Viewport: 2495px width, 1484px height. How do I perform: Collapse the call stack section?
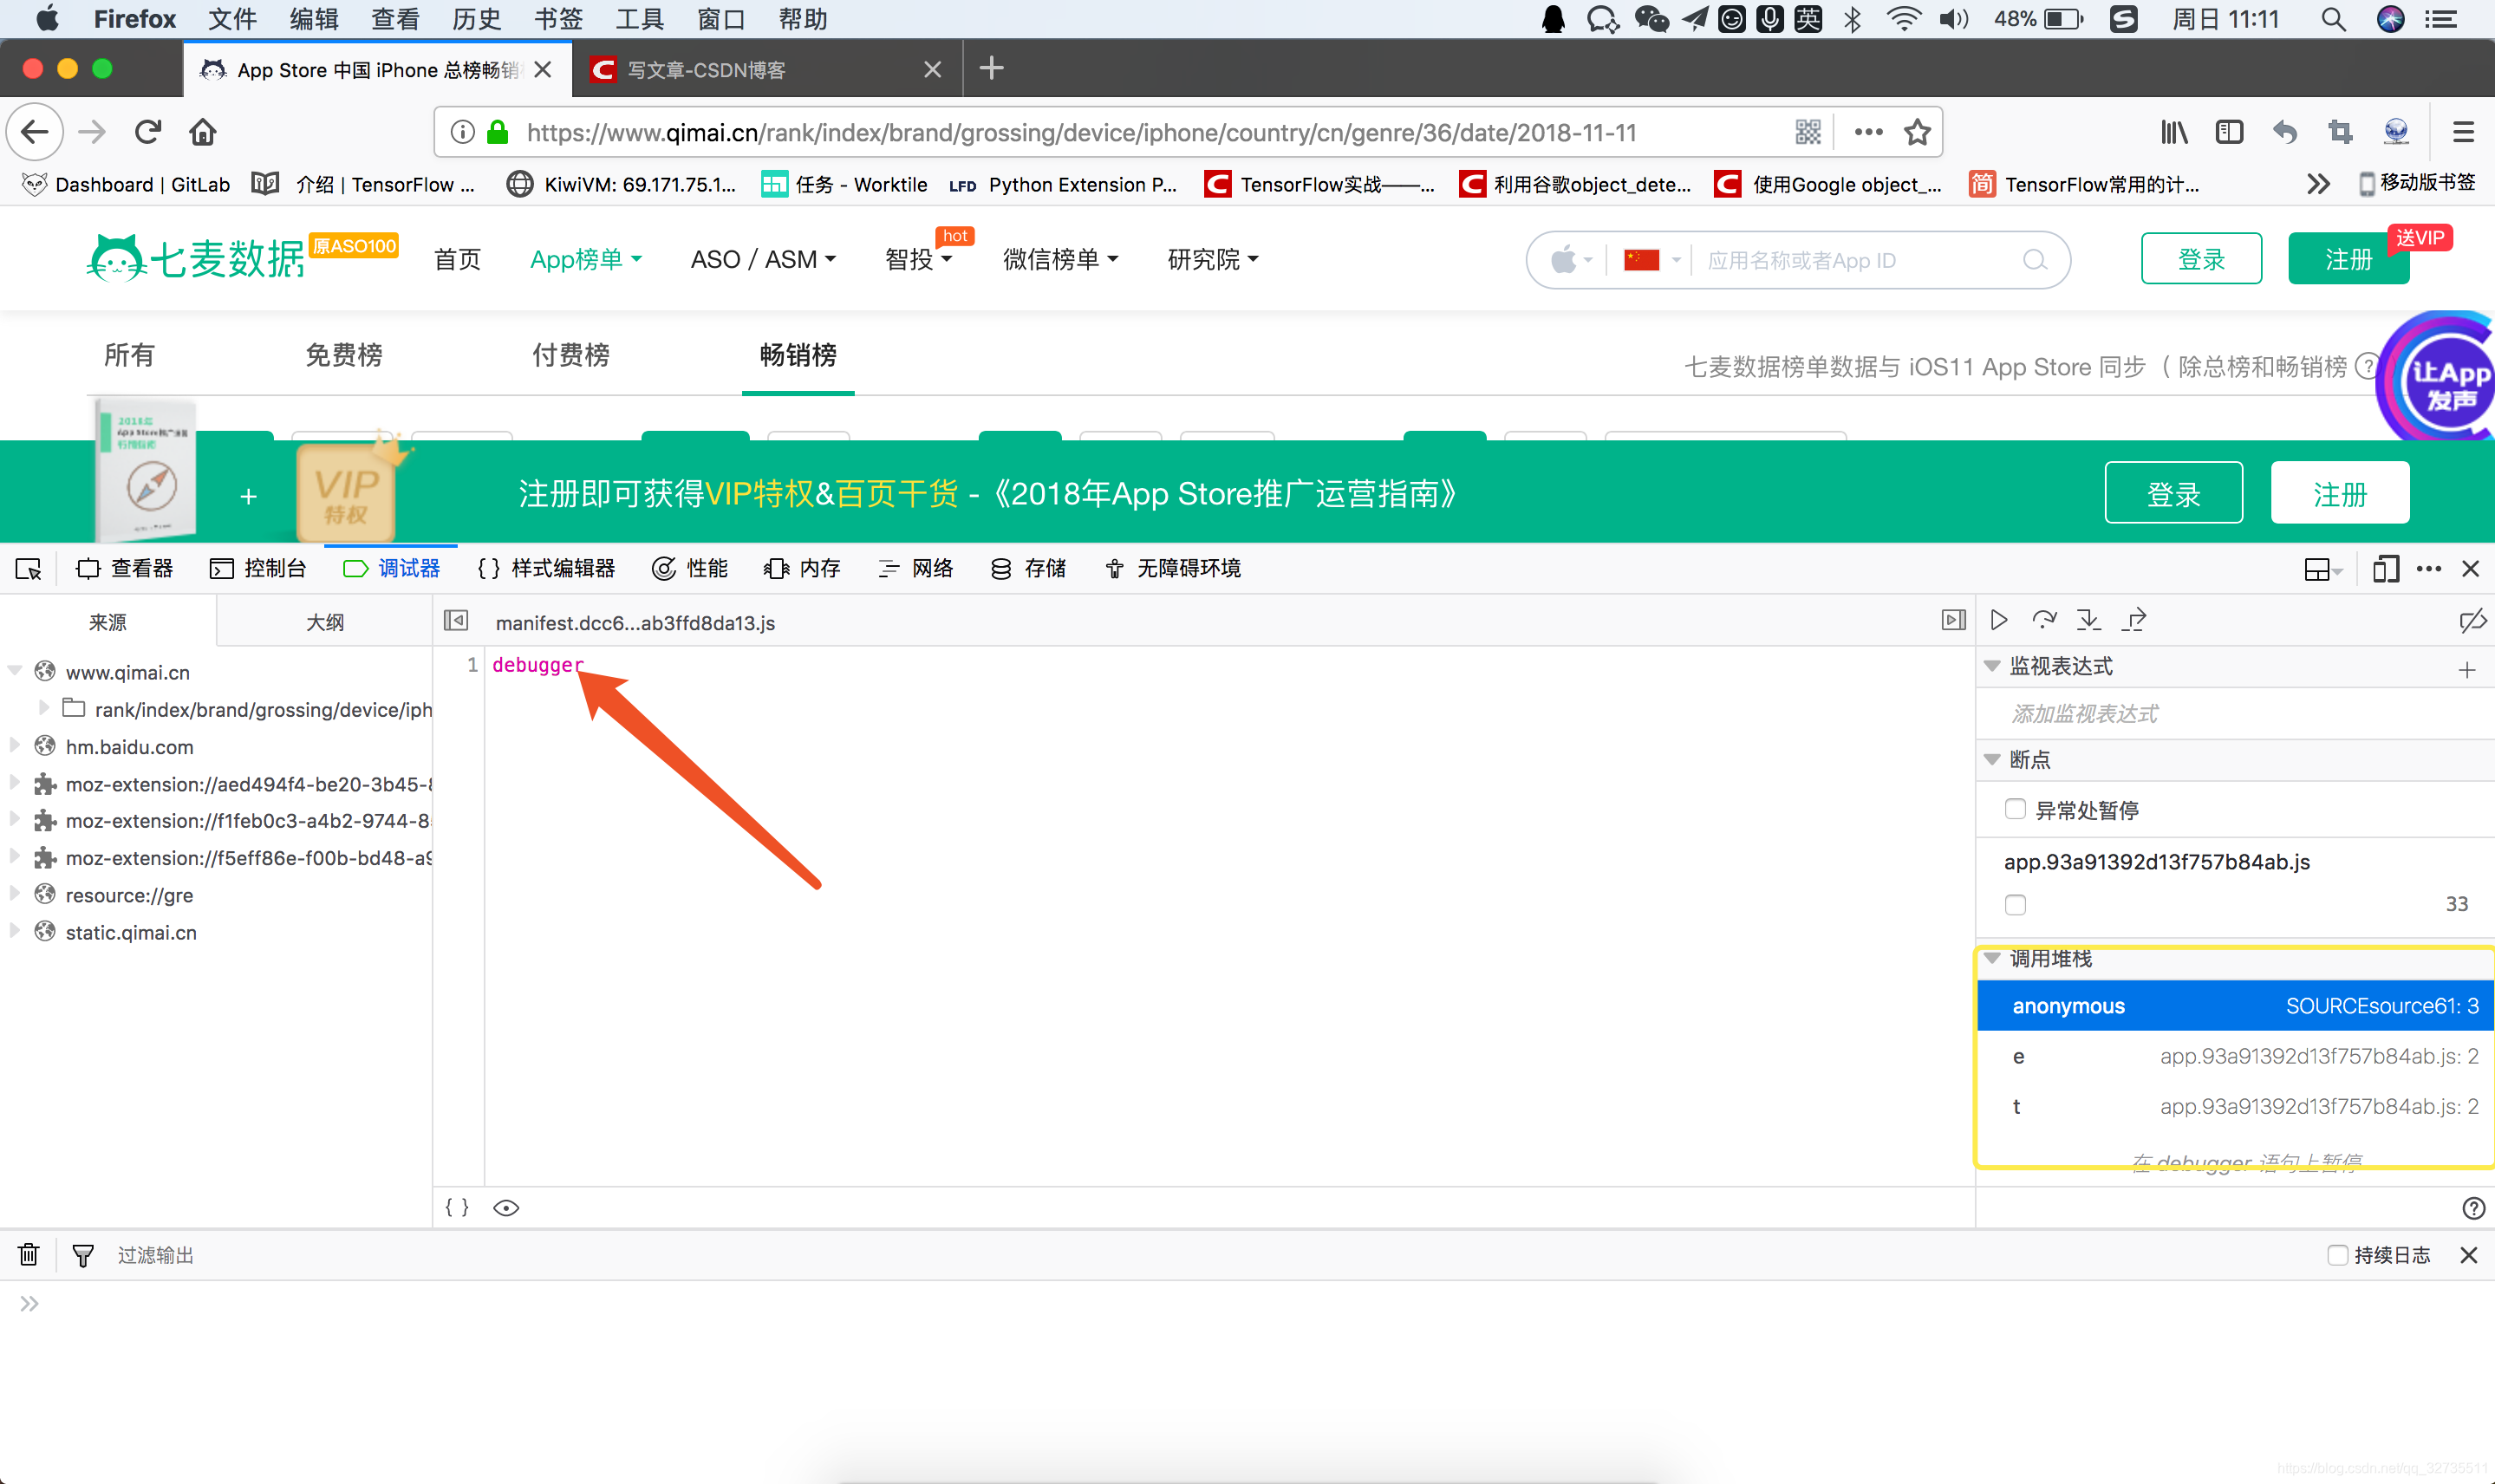(x=1992, y=958)
